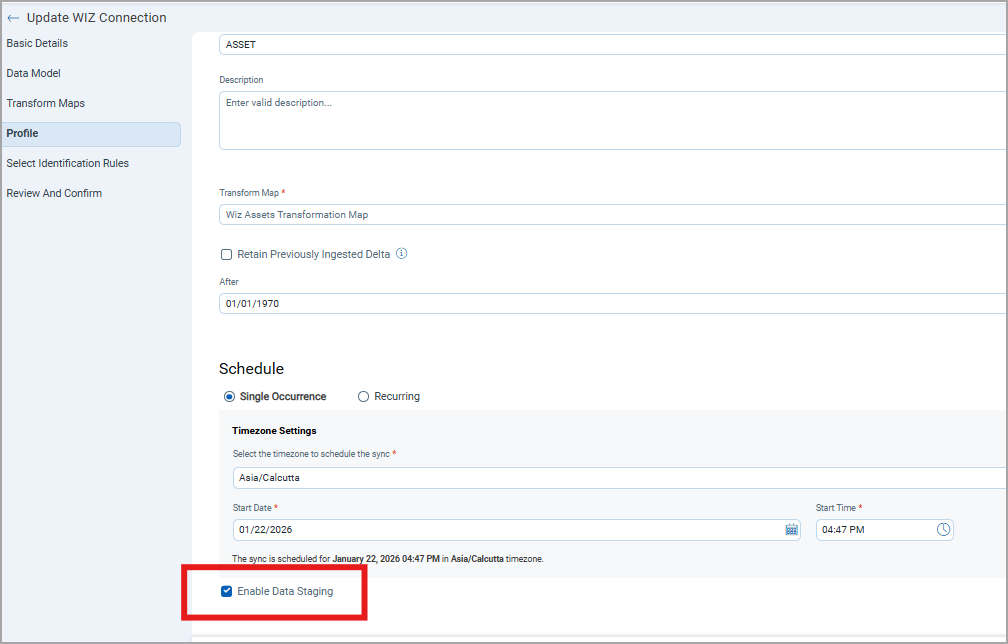Screen dimensions: 1008x644
Task: Go to Transform Maps step
Action: click(46, 103)
